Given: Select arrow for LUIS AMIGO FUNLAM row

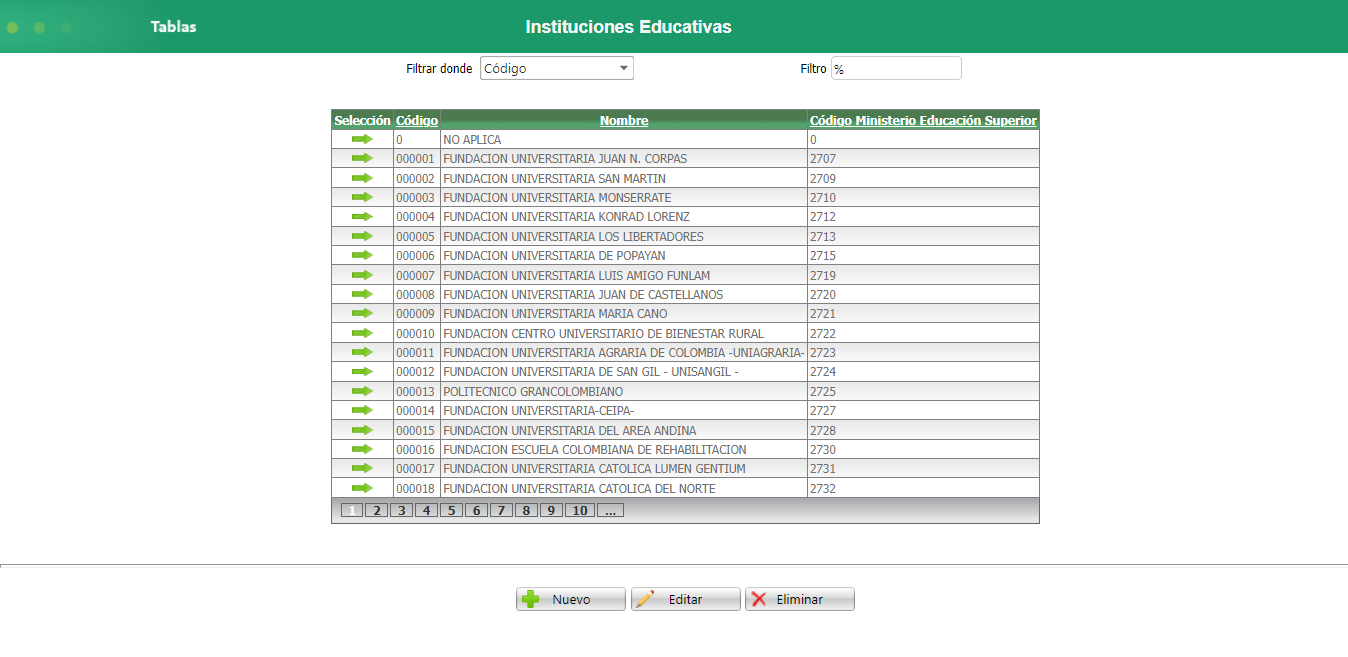Looking at the screenshot, I should click(362, 275).
